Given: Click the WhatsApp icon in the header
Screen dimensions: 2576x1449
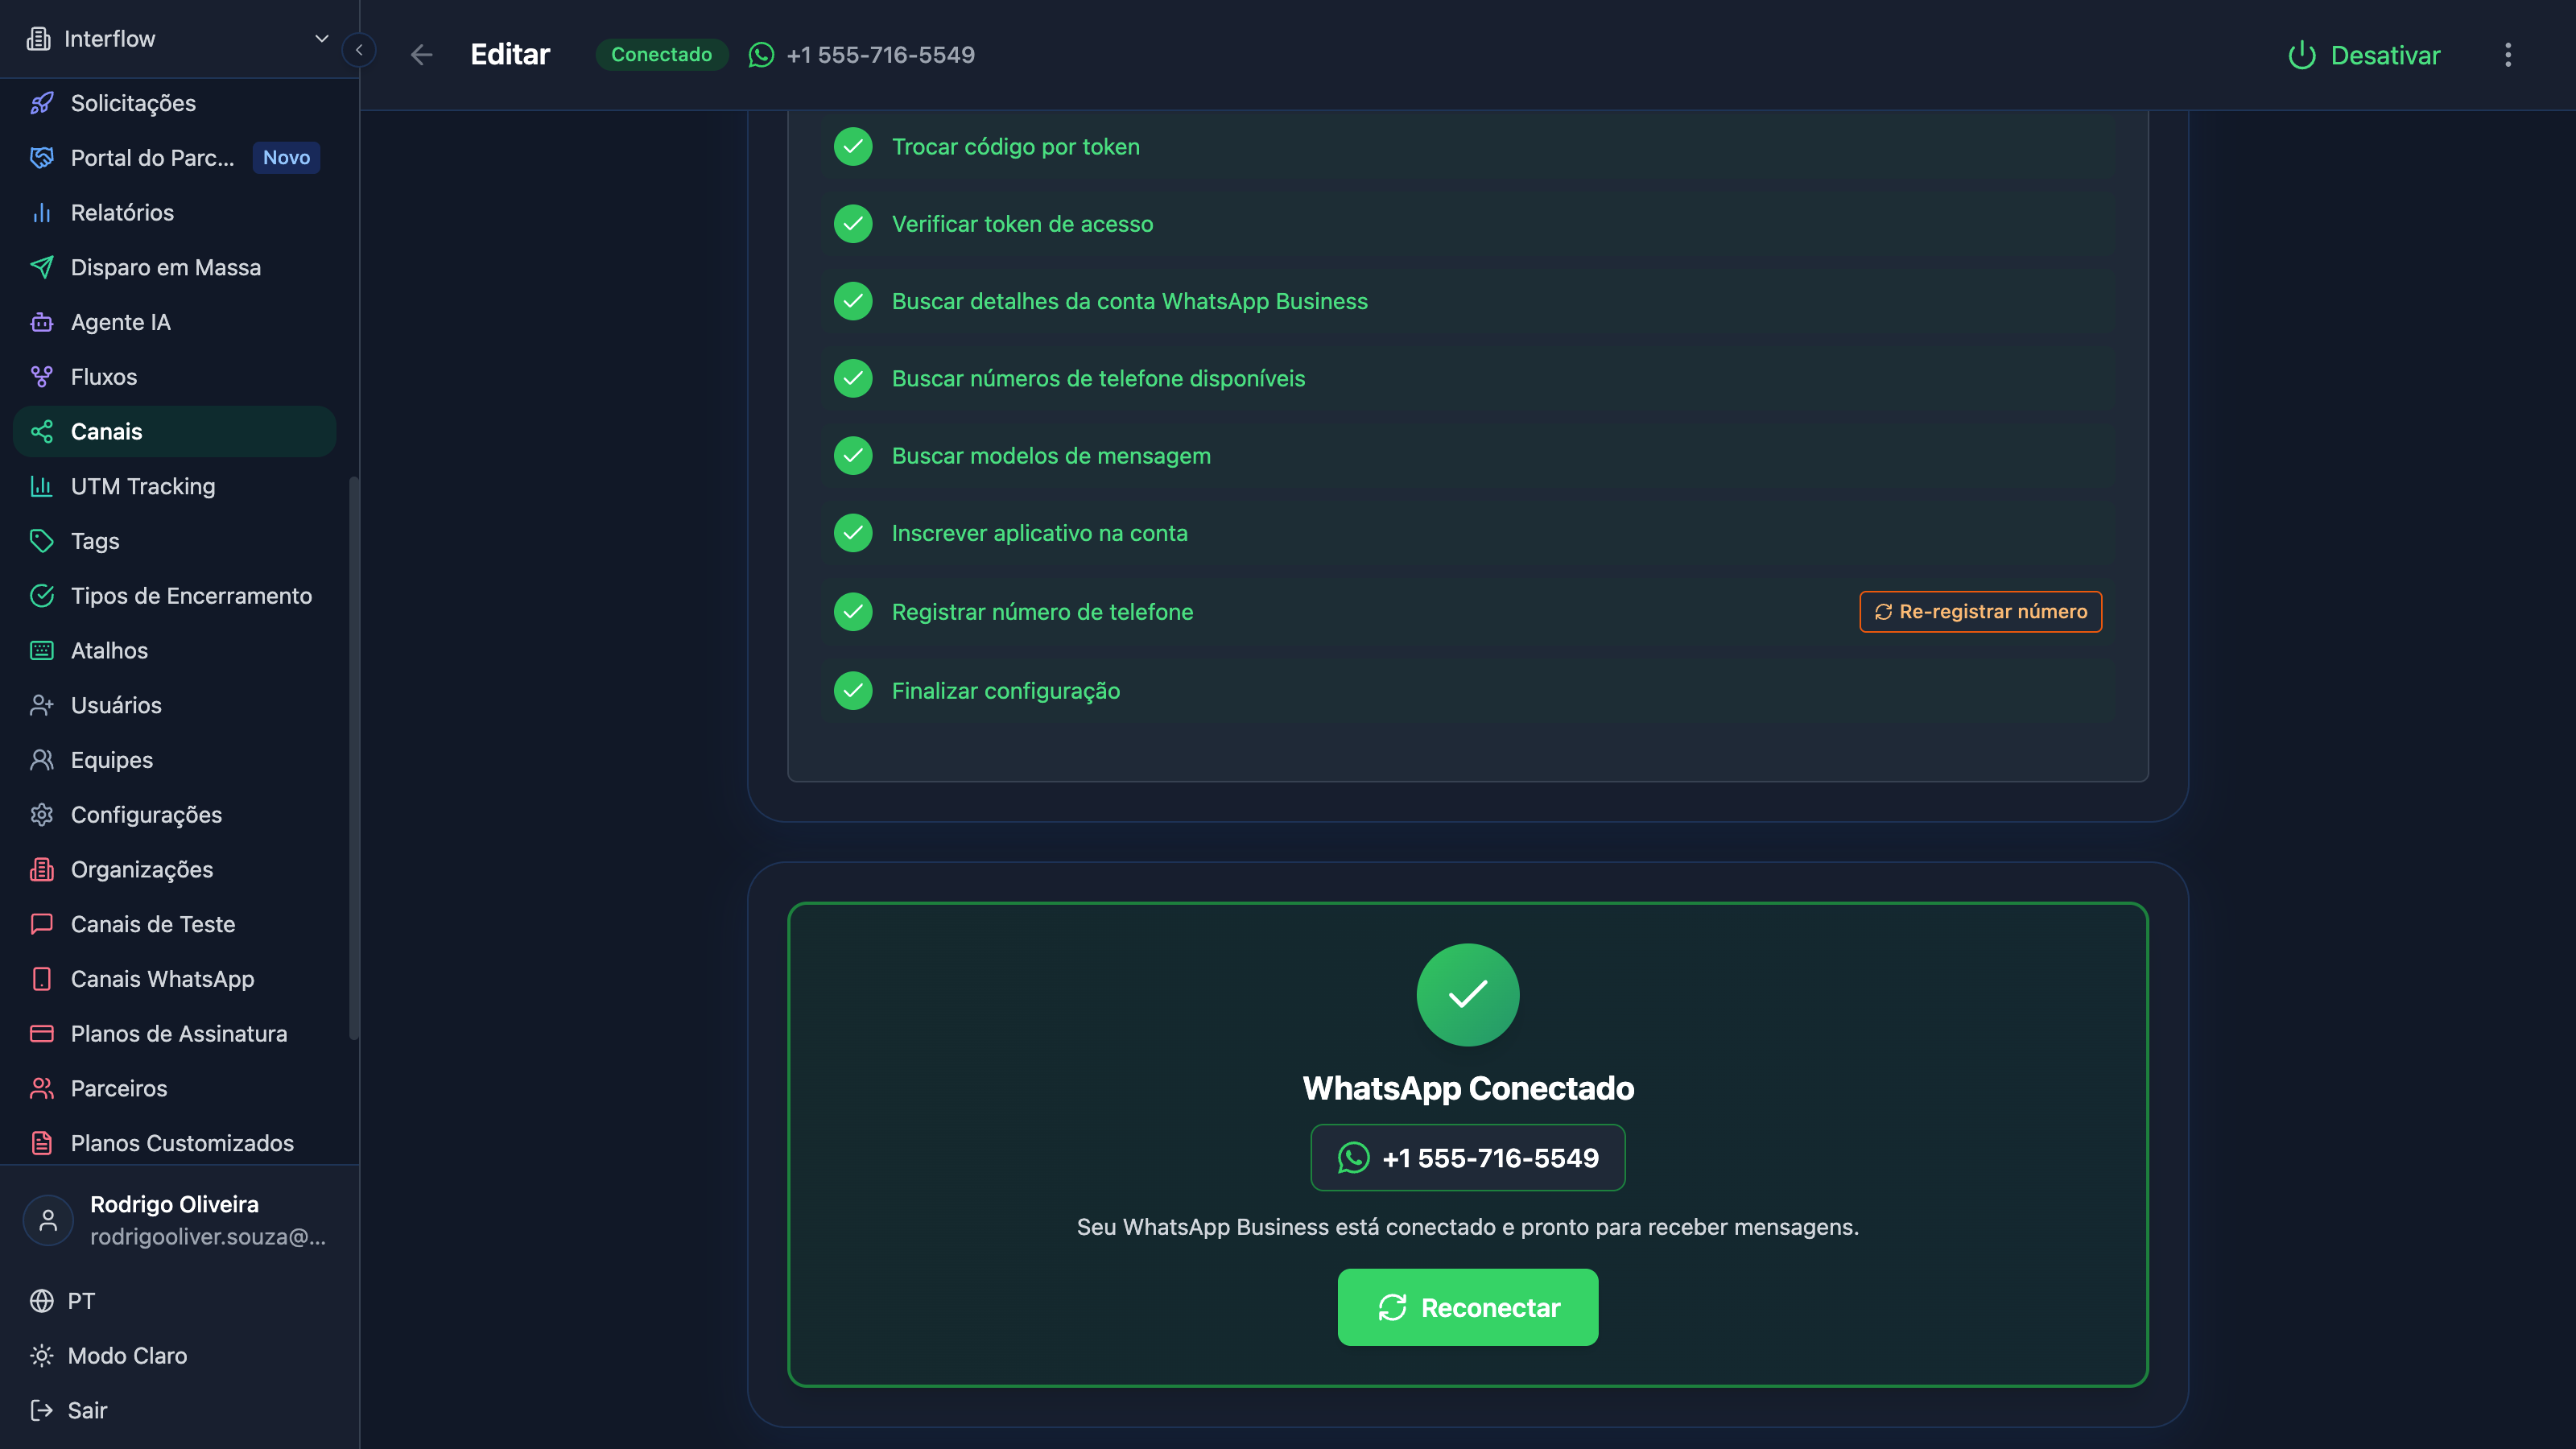Looking at the screenshot, I should [x=761, y=55].
